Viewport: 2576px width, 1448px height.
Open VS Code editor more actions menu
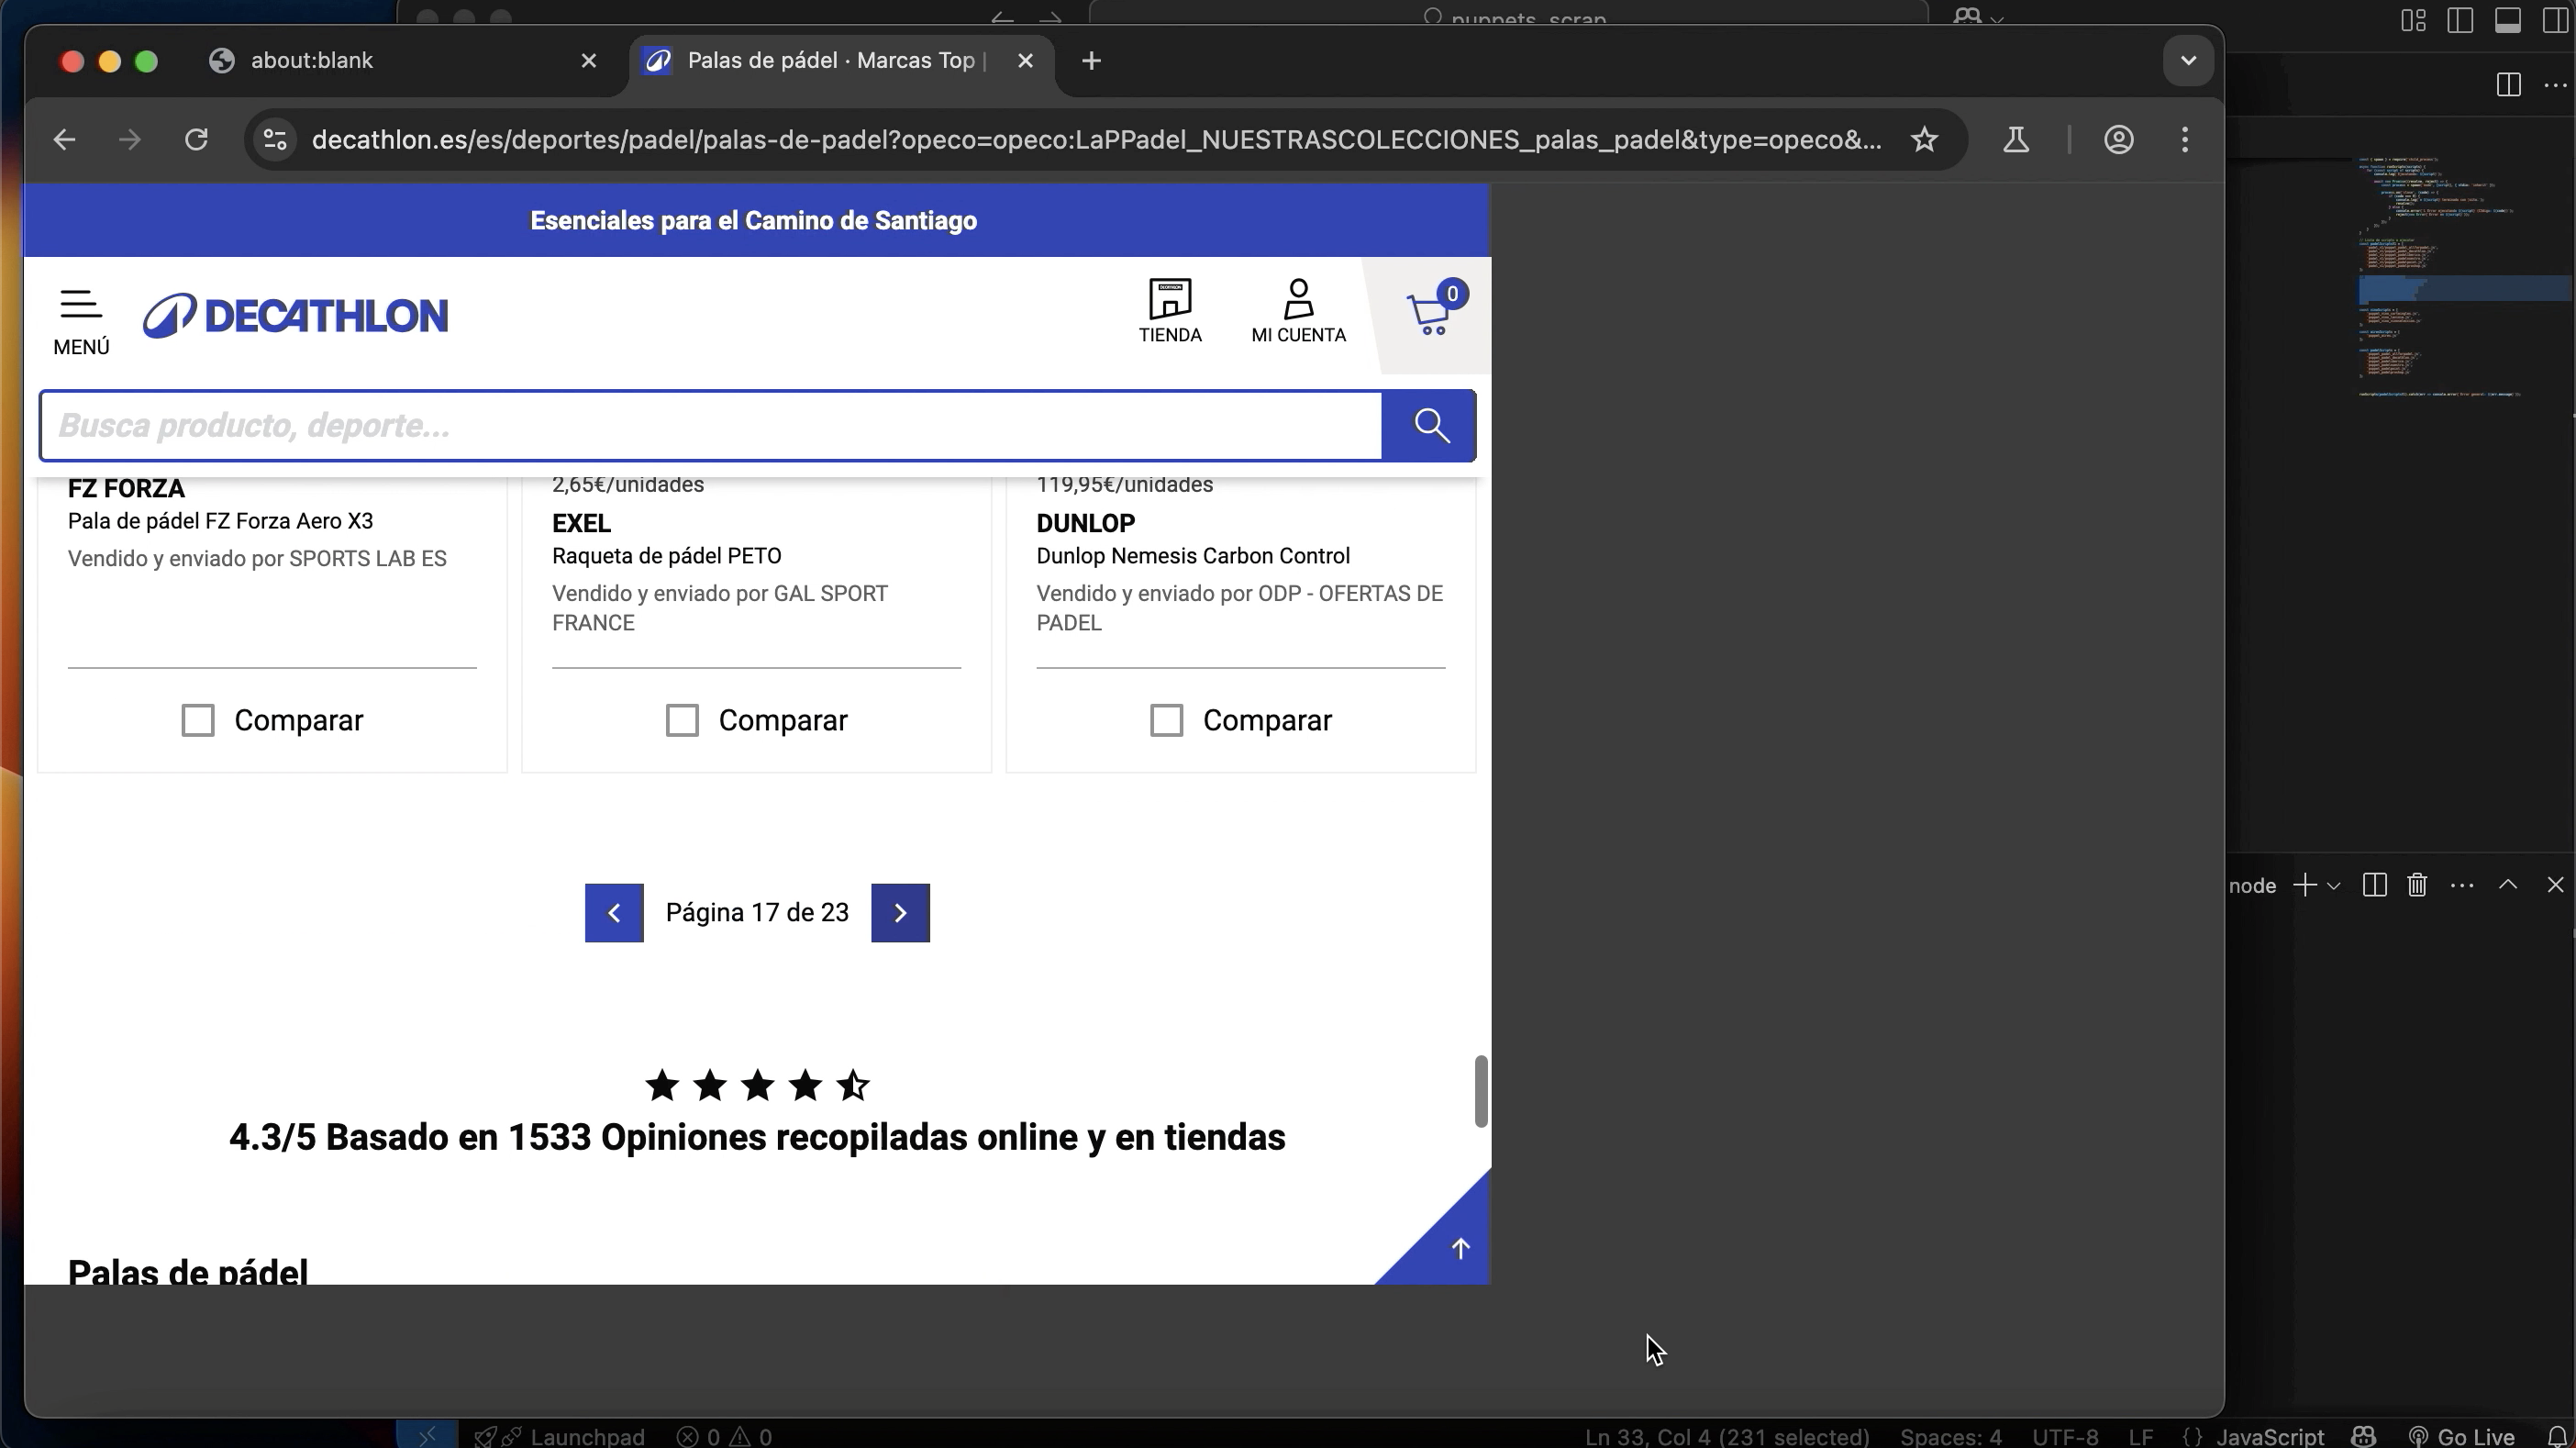[2555, 85]
